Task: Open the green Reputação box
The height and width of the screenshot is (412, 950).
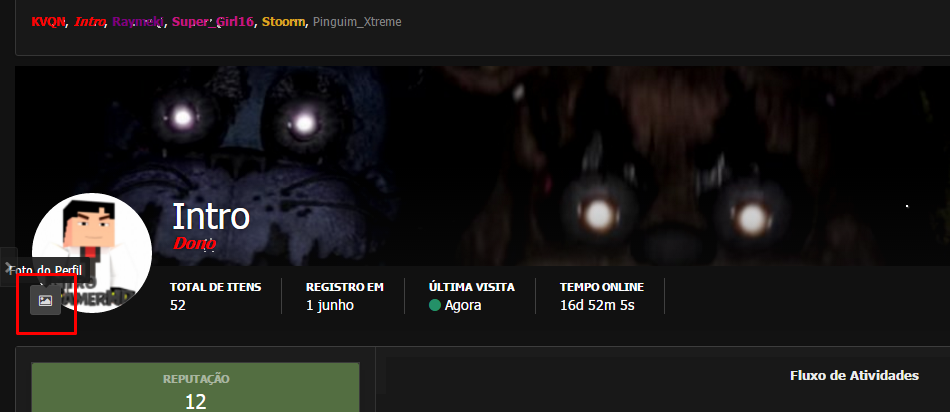Action: pyautogui.click(x=195, y=388)
